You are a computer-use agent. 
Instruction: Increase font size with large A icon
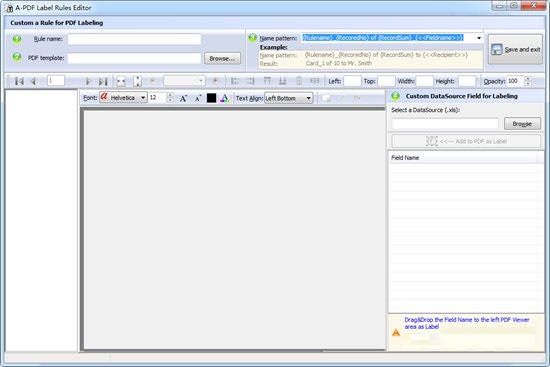click(183, 98)
